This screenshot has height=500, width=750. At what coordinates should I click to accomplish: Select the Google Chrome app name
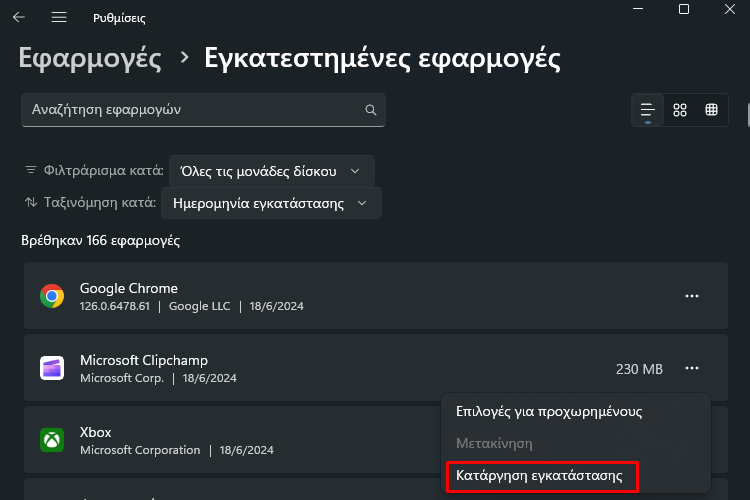[129, 288]
